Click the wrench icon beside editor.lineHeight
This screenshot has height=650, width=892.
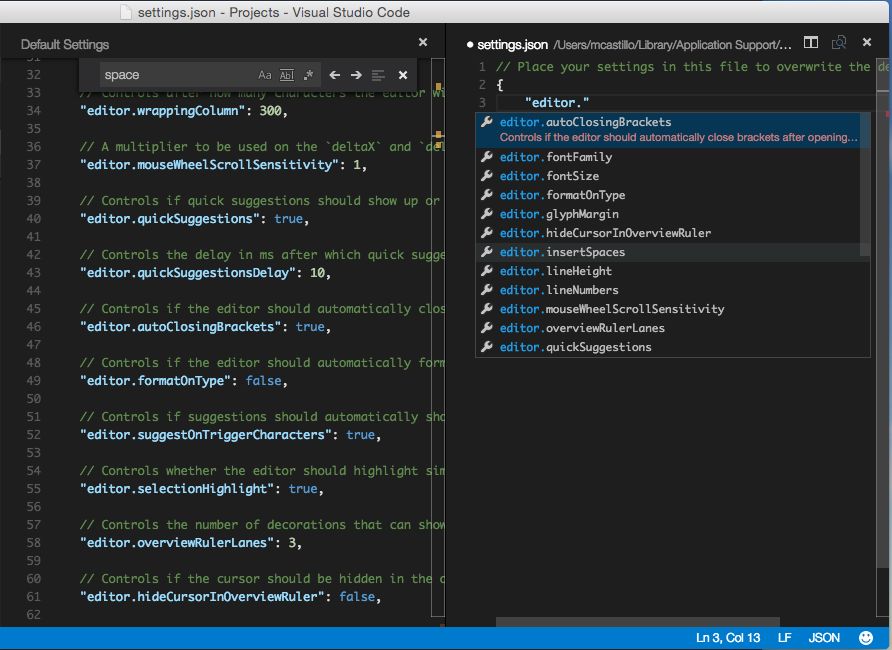coord(487,271)
